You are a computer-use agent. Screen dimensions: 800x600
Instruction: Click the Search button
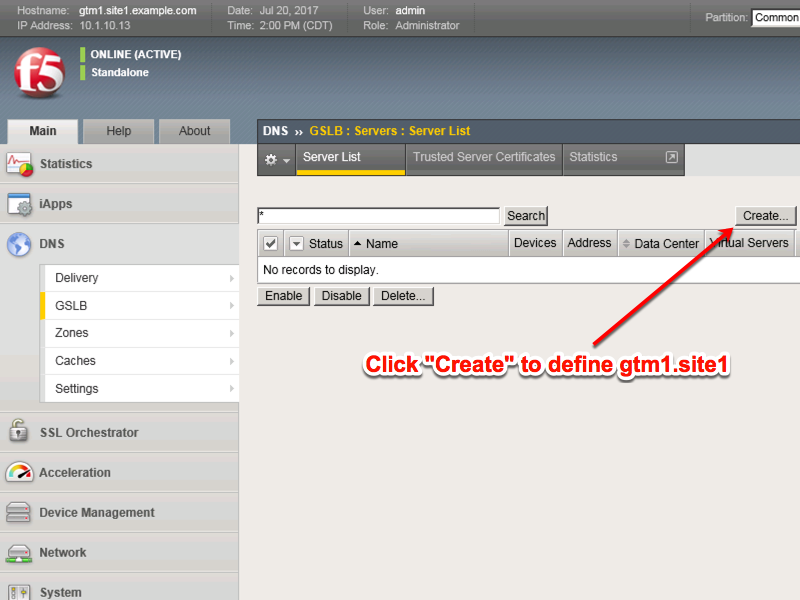point(526,216)
